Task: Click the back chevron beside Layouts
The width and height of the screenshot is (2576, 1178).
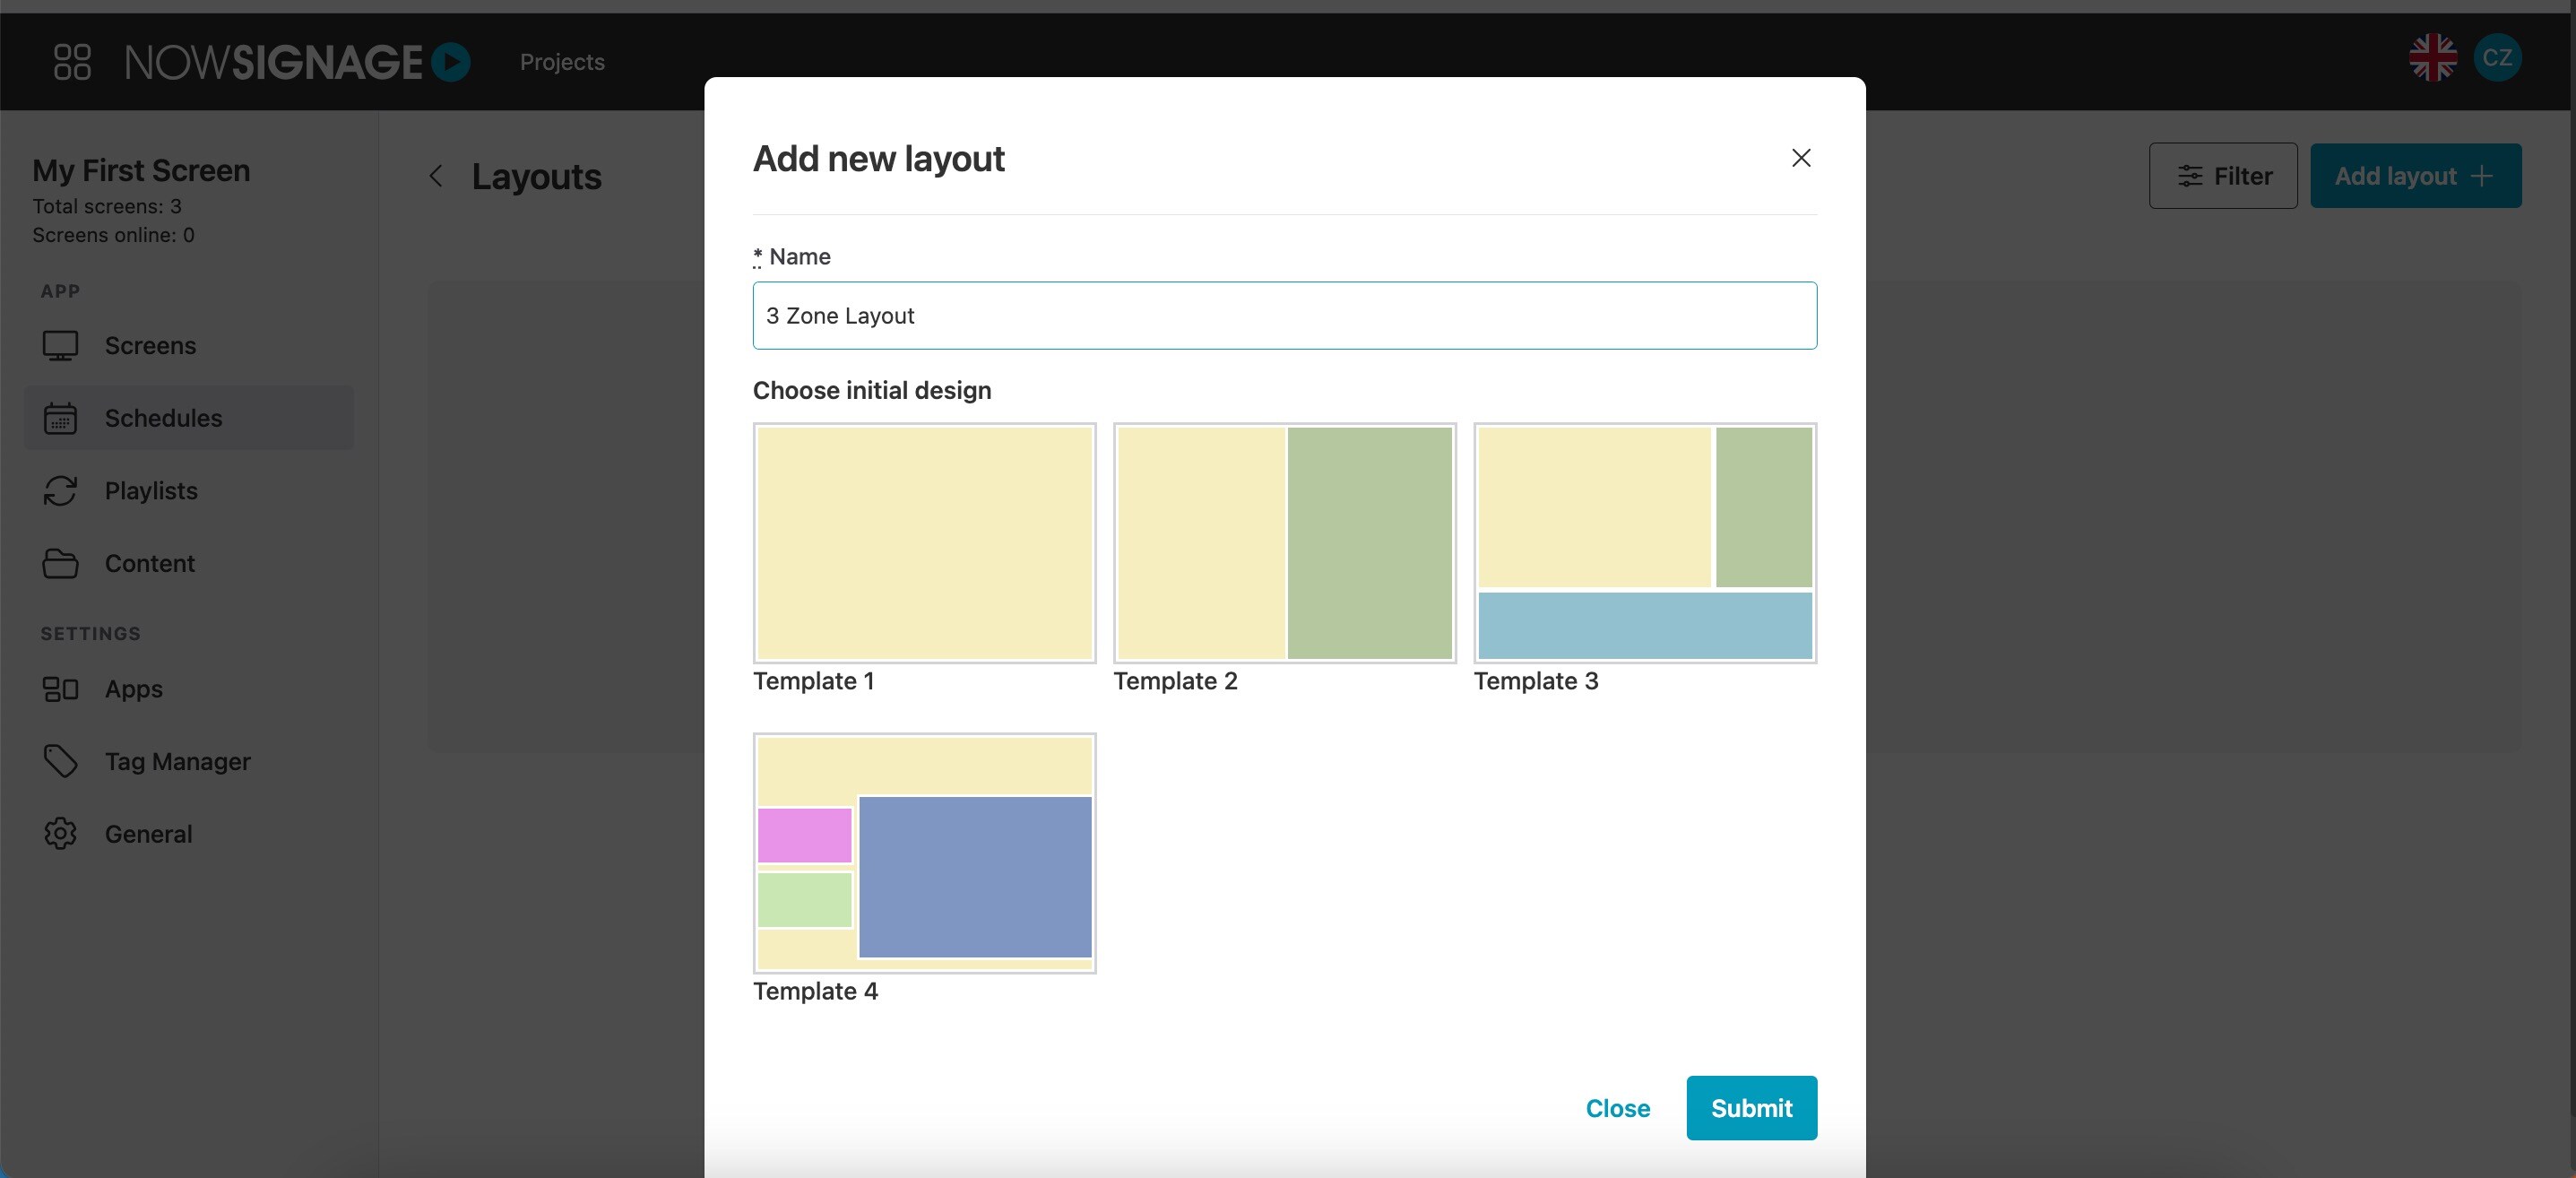Action: pyautogui.click(x=435, y=176)
